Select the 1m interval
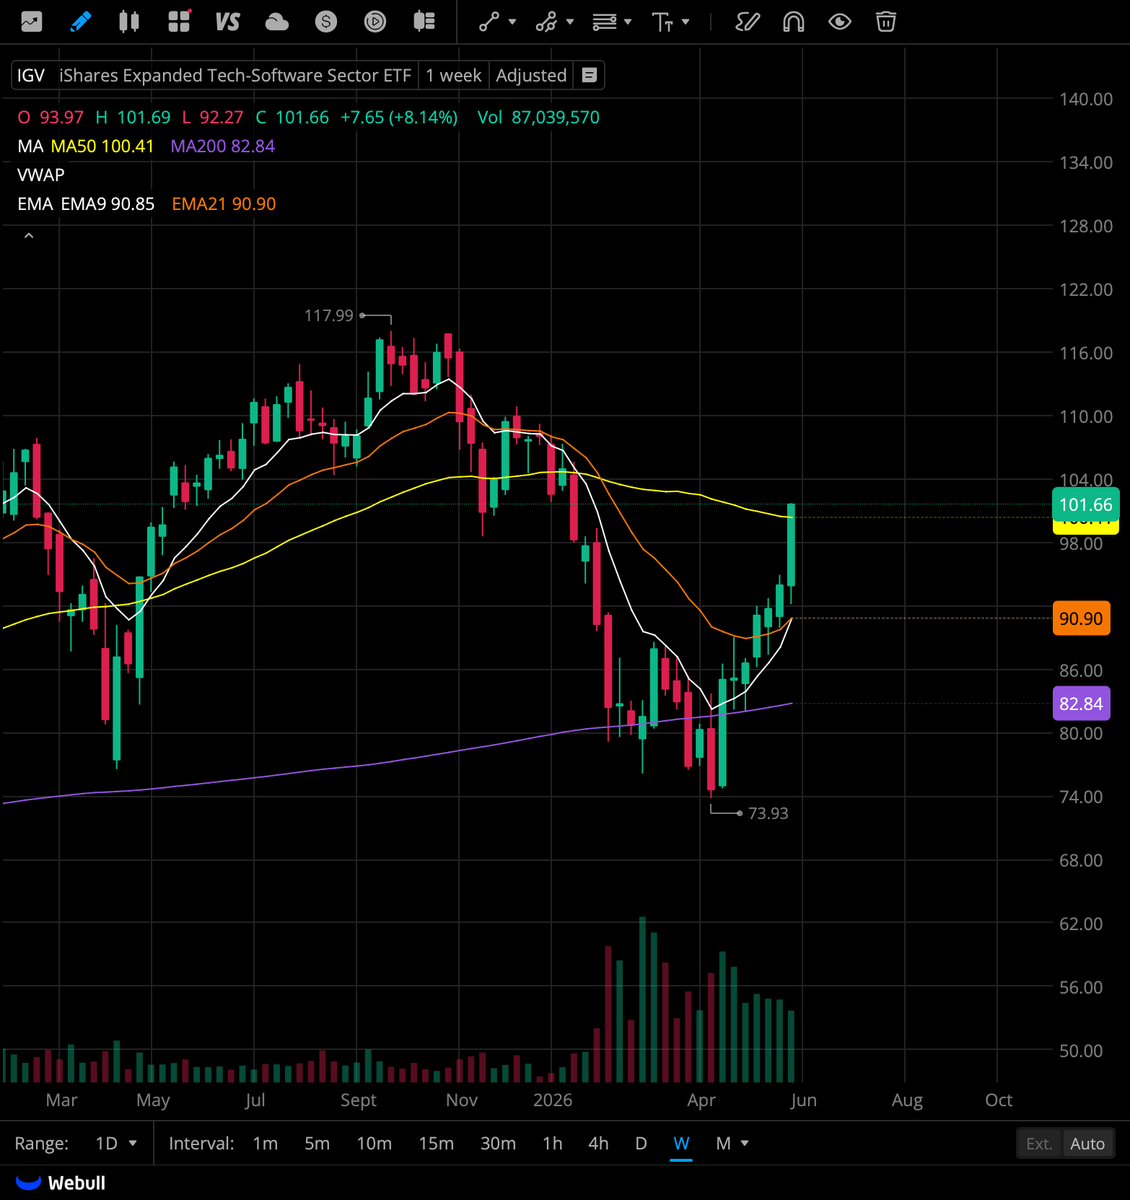The width and height of the screenshot is (1130, 1200). [265, 1143]
